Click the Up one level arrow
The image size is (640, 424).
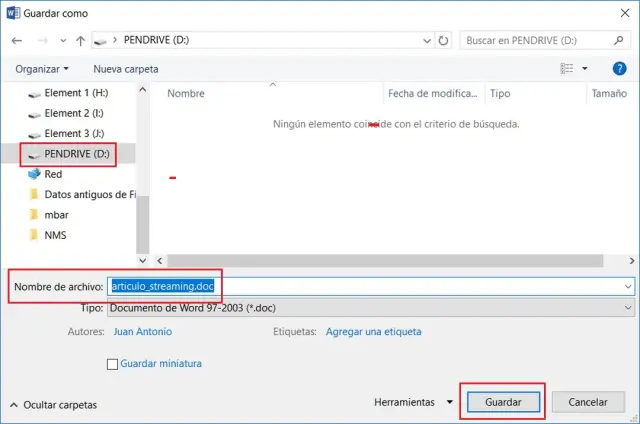point(80,41)
